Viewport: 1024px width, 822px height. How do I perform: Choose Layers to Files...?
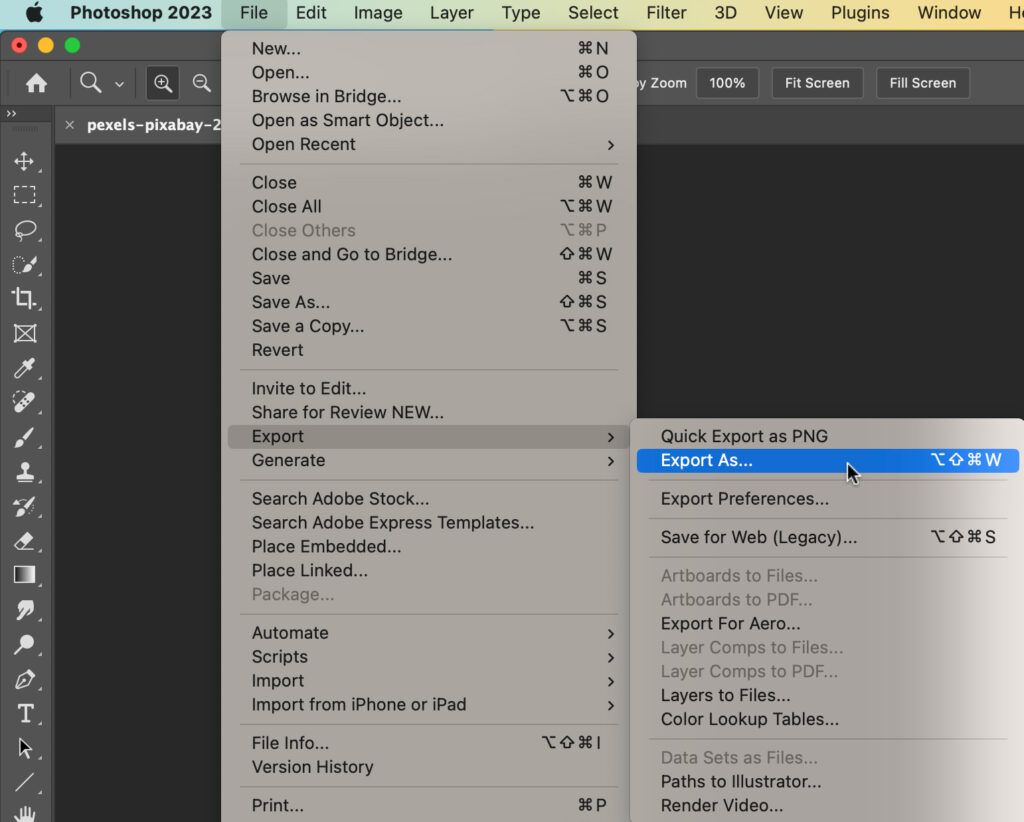(827, 695)
